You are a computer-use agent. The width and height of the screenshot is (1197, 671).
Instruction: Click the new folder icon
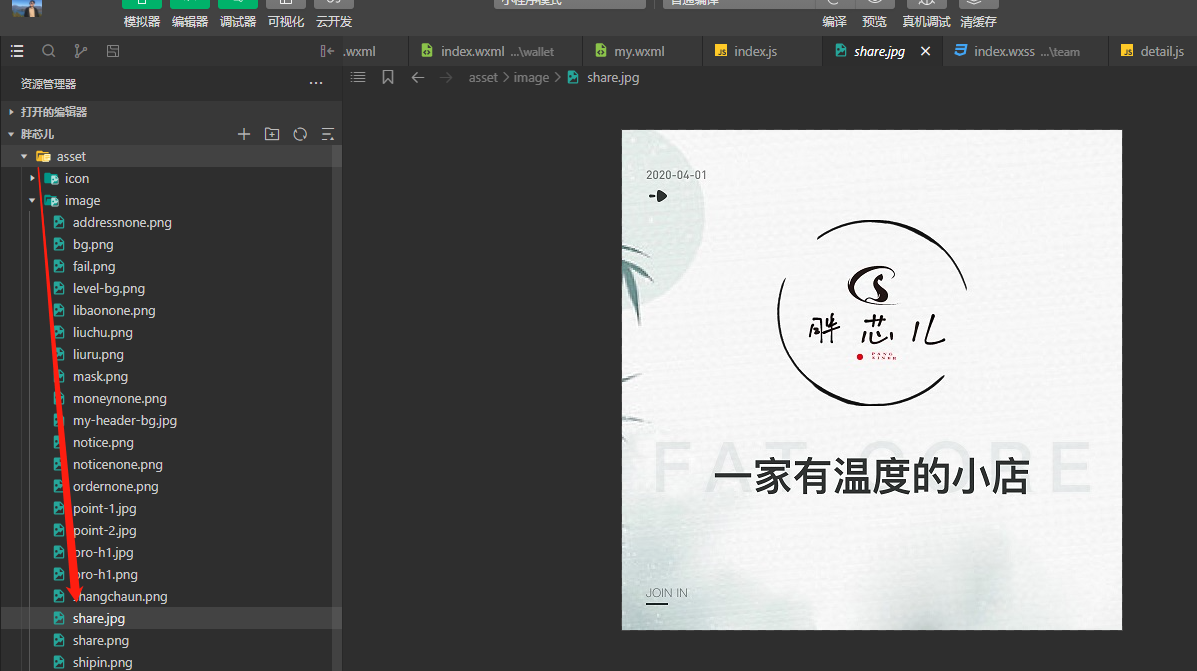coord(271,134)
